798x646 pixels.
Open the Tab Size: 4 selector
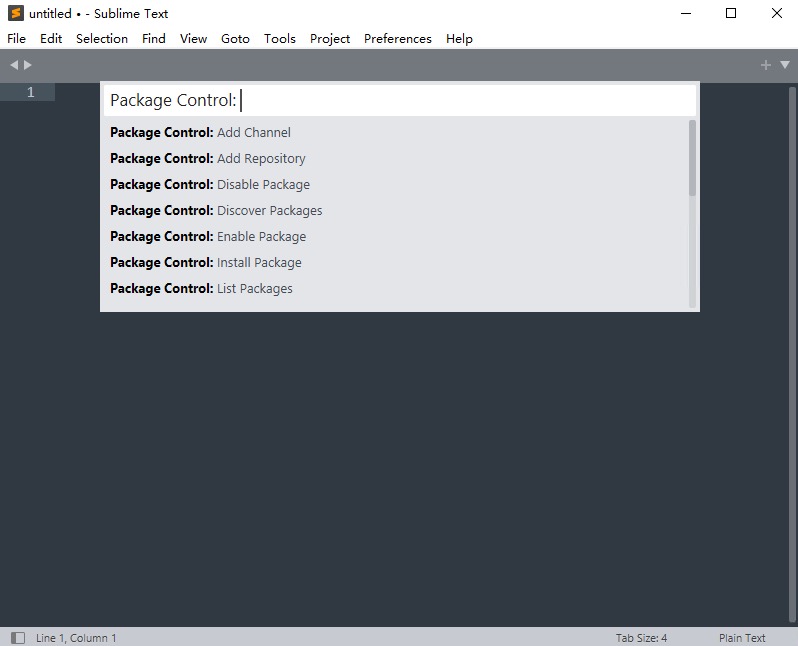[x=641, y=637]
